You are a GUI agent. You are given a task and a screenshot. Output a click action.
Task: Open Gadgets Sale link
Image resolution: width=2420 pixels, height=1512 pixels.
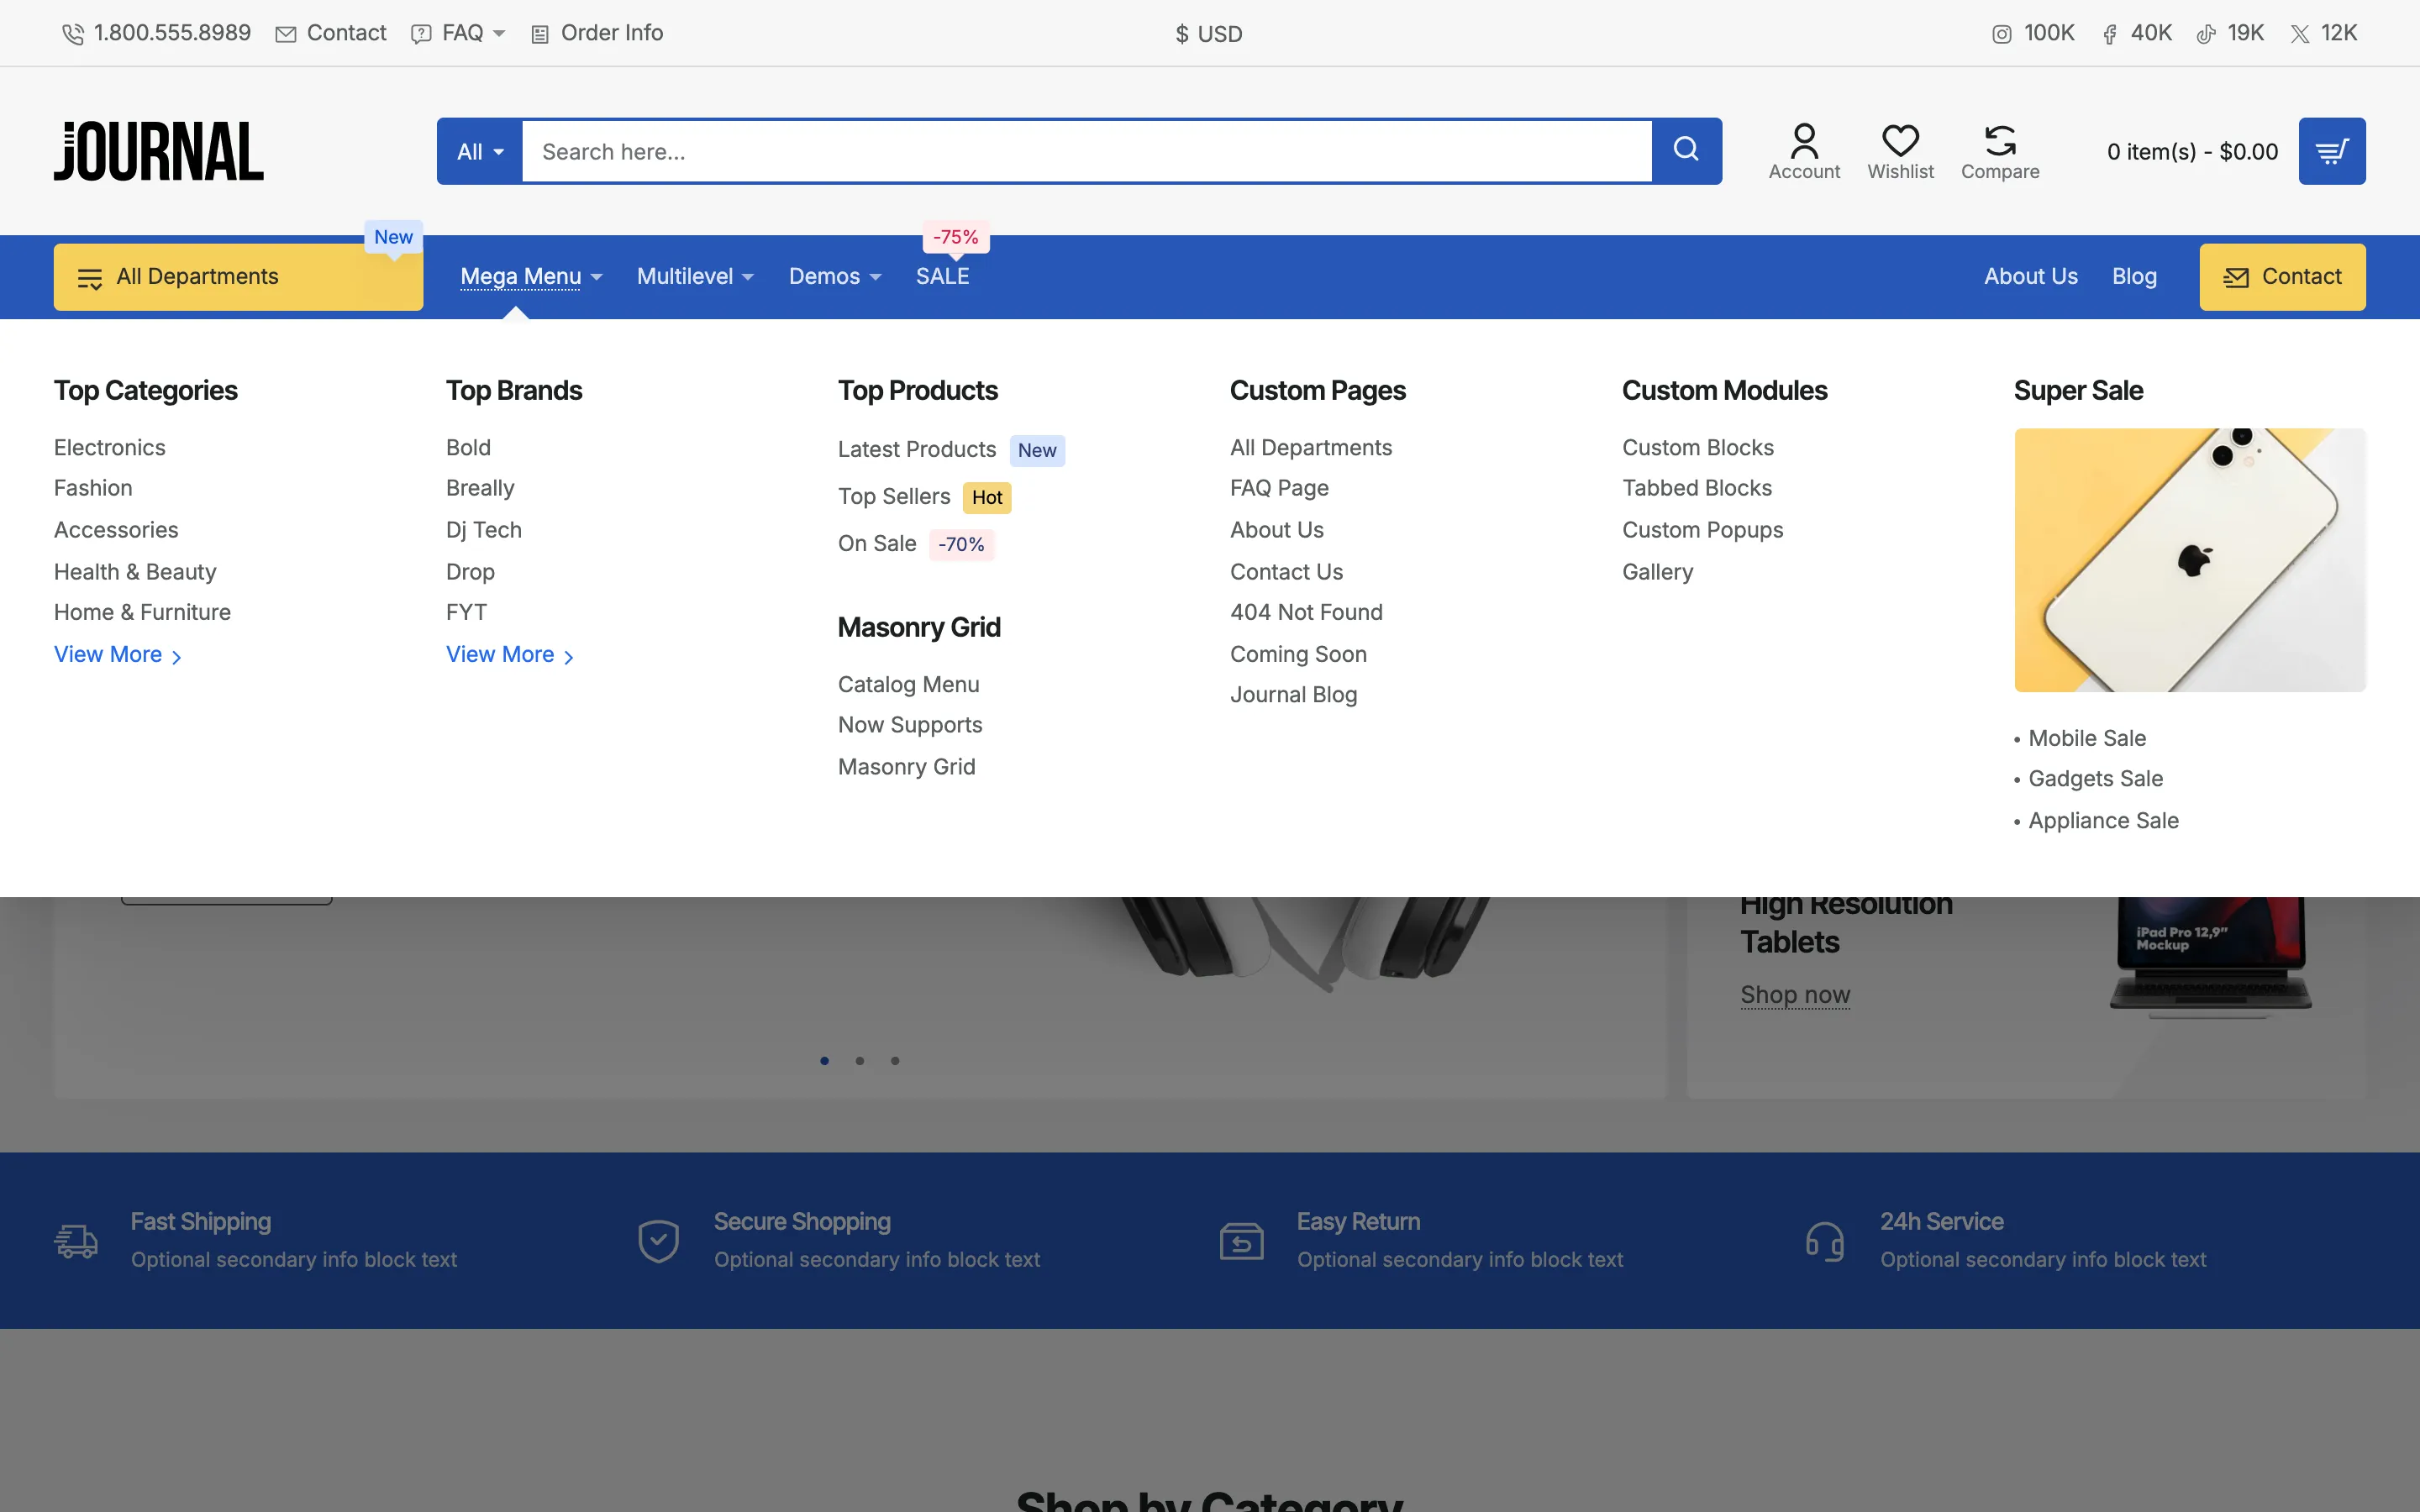point(2095,778)
